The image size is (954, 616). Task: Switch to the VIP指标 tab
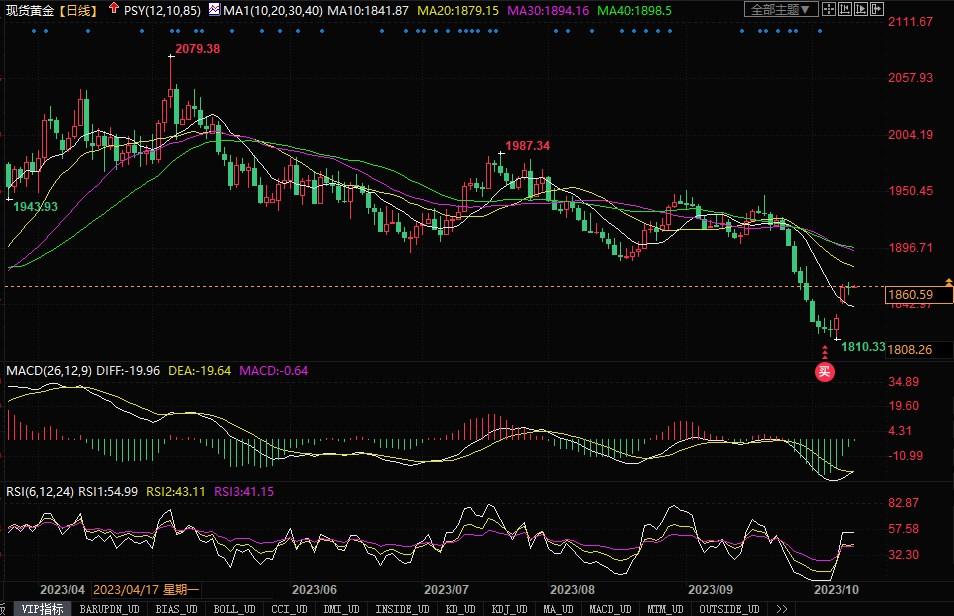coord(43,608)
